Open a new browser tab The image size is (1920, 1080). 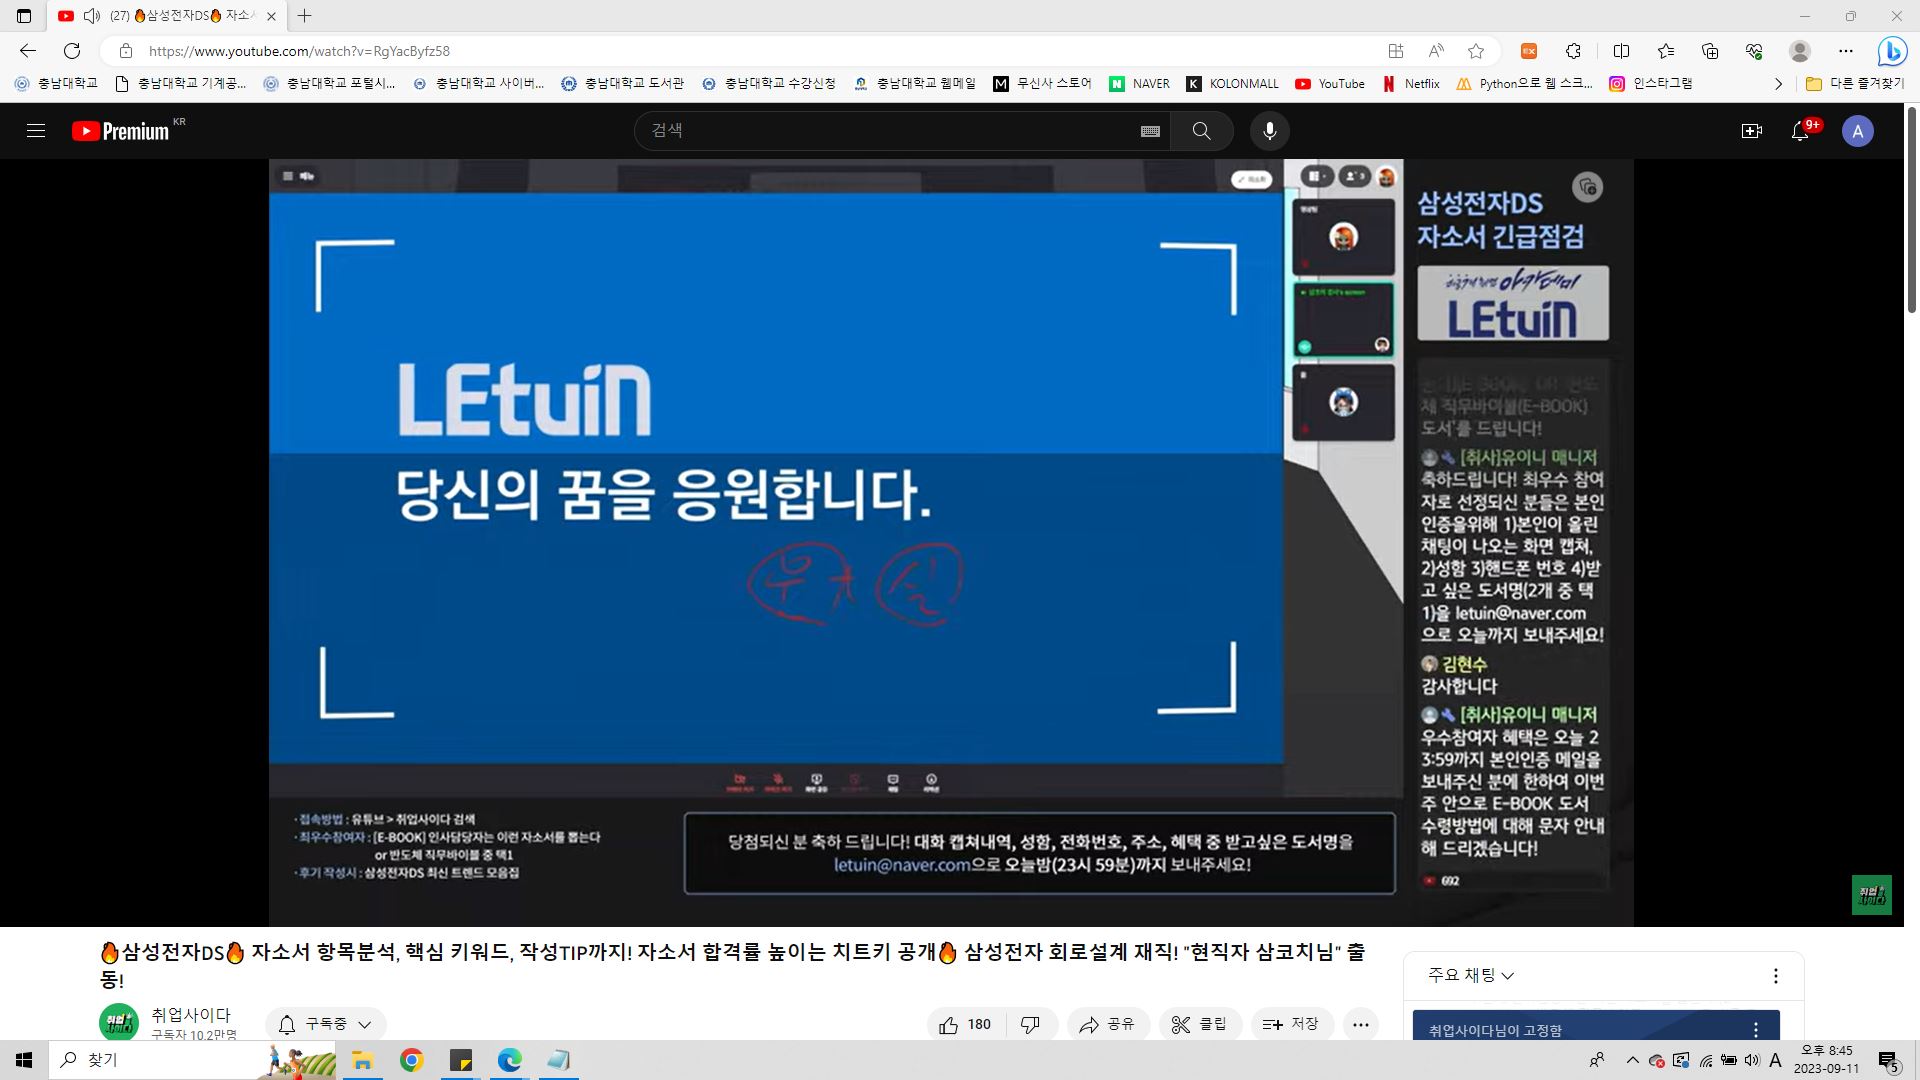(305, 16)
